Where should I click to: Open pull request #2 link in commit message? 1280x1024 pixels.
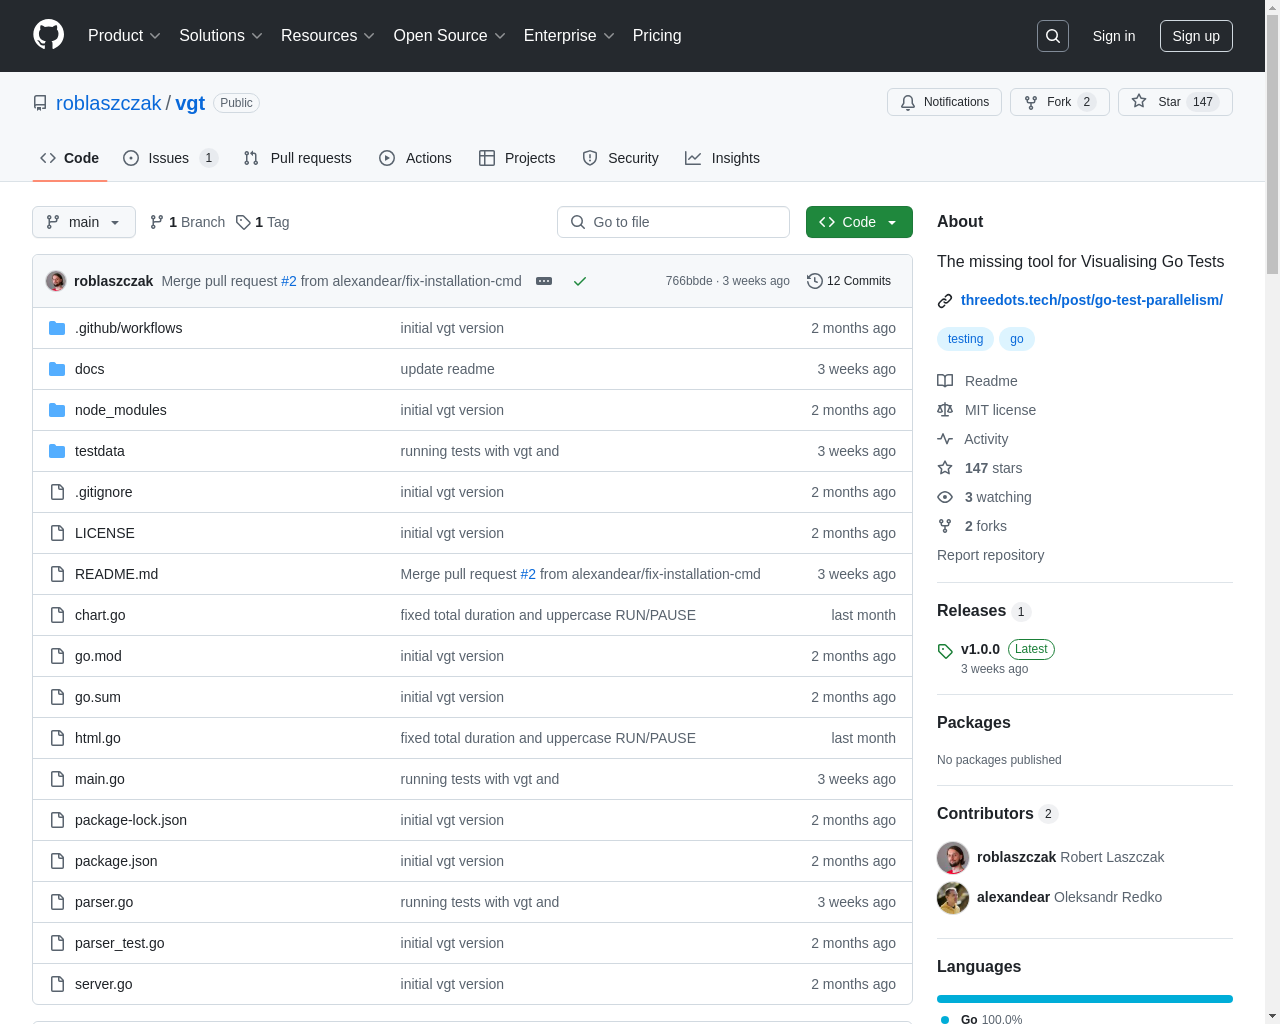(x=289, y=281)
